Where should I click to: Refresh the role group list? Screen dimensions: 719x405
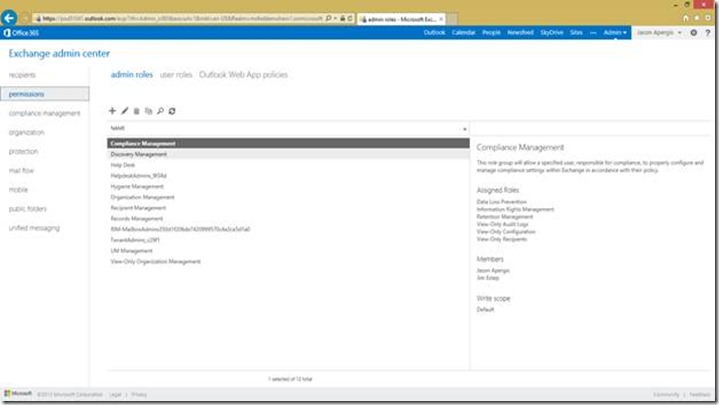click(172, 111)
